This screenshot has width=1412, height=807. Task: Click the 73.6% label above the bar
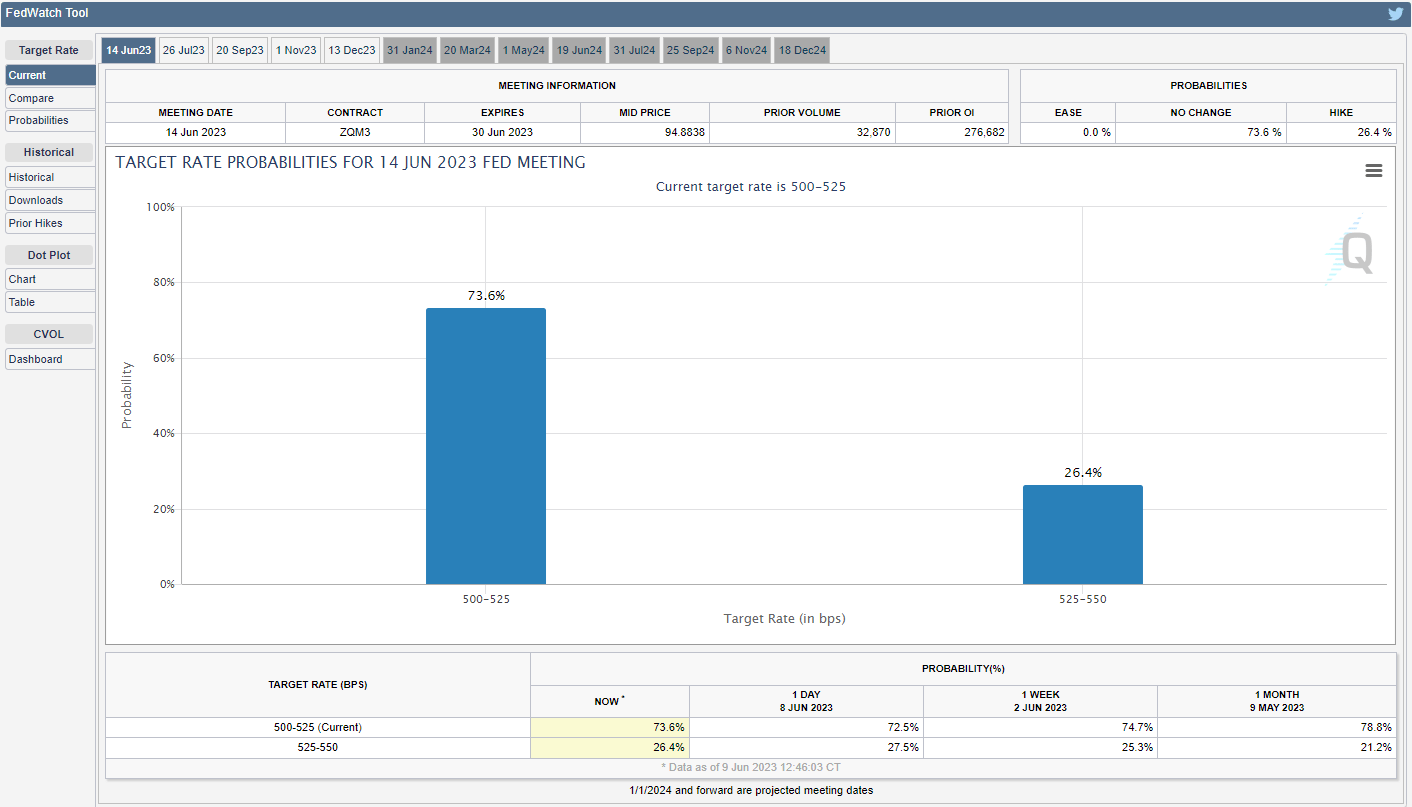486,295
